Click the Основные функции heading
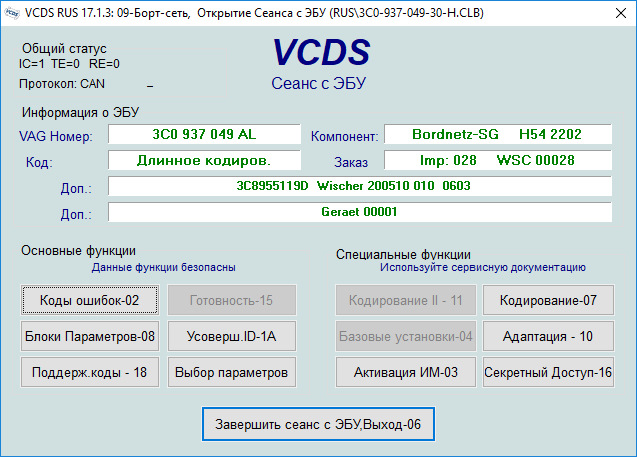Viewport: 637px width, 457px height. pyautogui.click(x=78, y=251)
